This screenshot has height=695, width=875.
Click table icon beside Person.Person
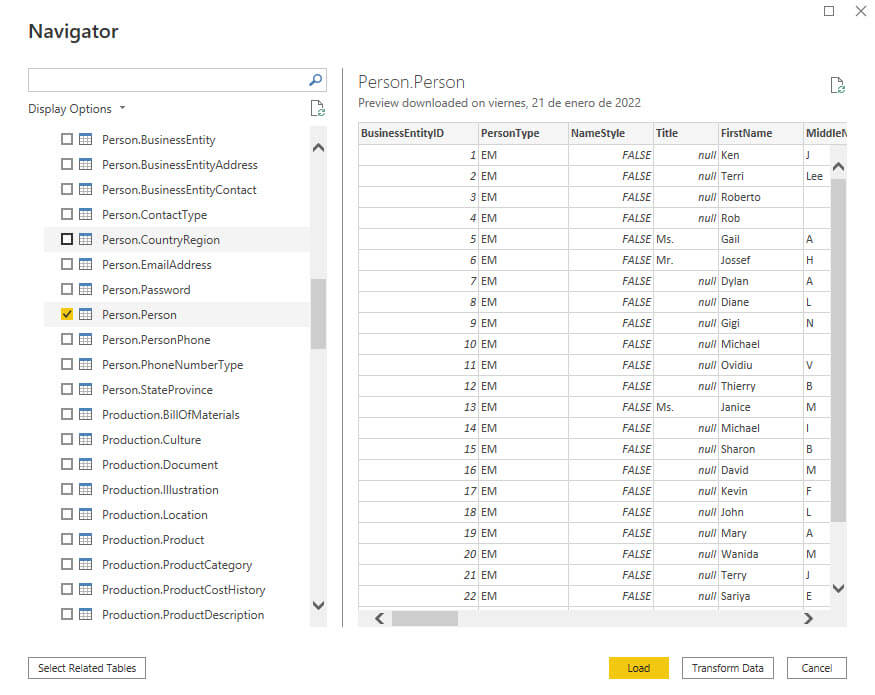pyautogui.click(x=86, y=315)
